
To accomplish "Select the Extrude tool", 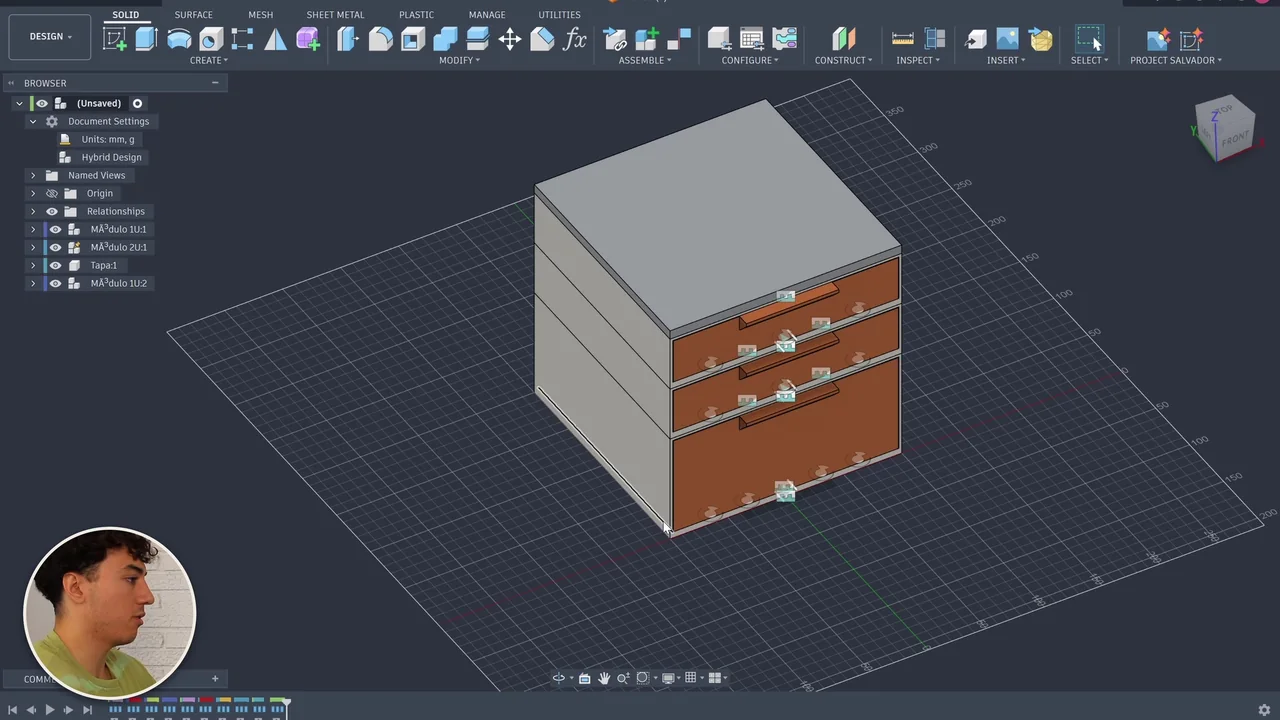I will click(x=147, y=39).
